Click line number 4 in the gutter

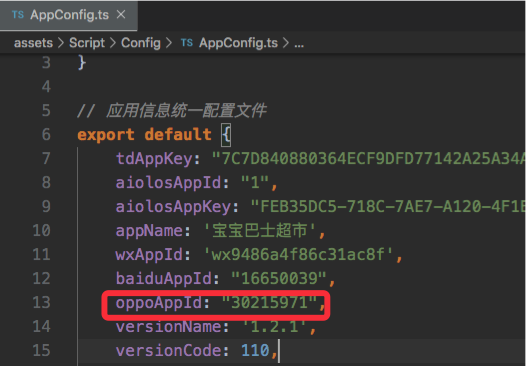pyautogui.click(x=46, y=87)
